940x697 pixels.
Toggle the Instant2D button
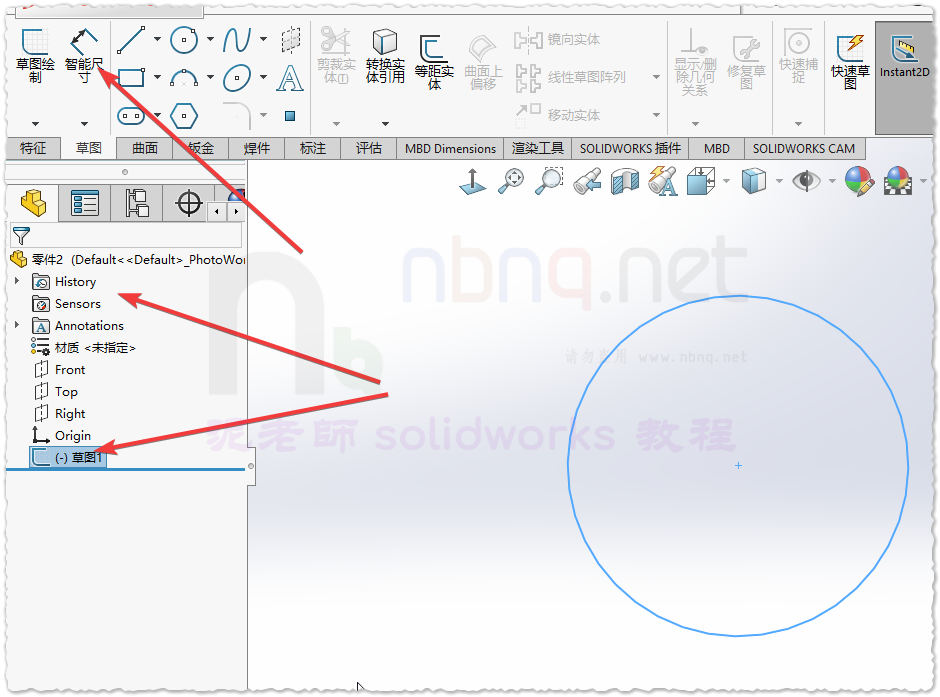tap(905, 77)
